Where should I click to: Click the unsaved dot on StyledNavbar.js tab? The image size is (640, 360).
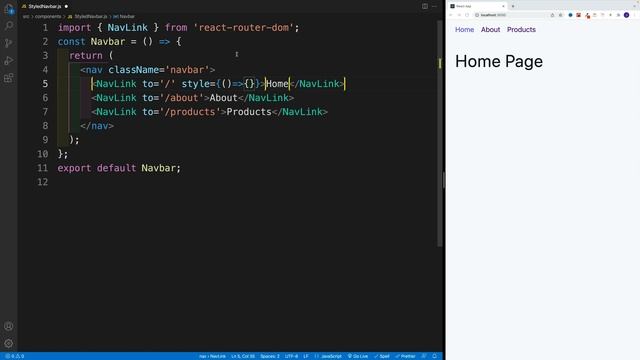66,7
